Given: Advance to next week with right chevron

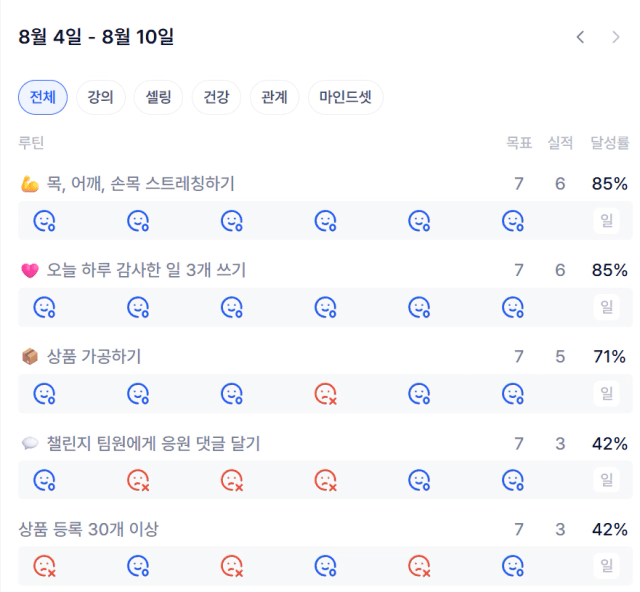Looking at the screenshot, I should pos(616,37).
